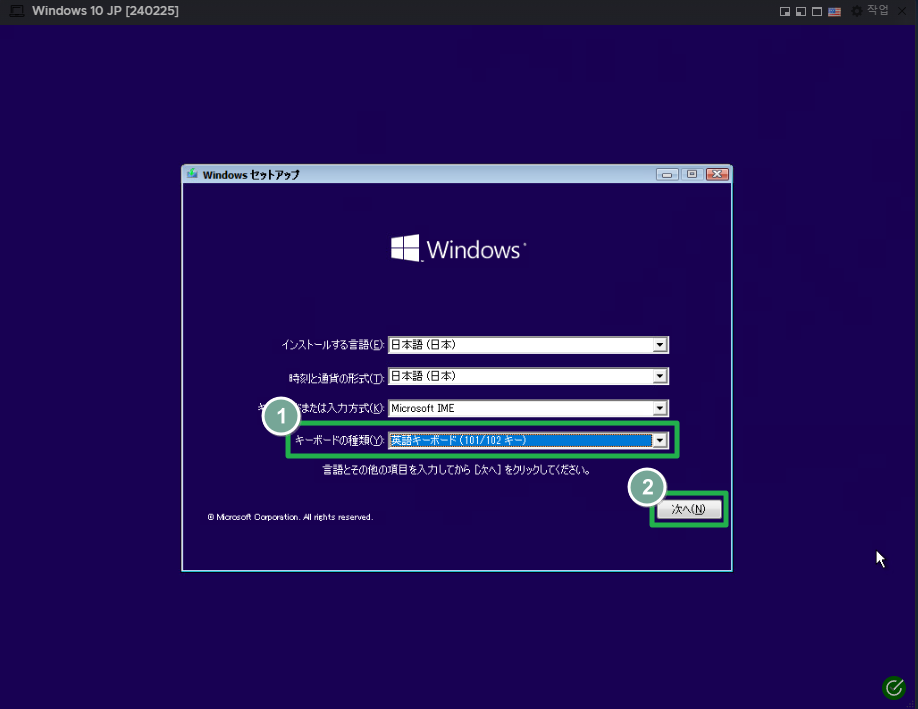Click the full window console view icon
Viewport: 918px width, 709px height.
click(817, 11)
